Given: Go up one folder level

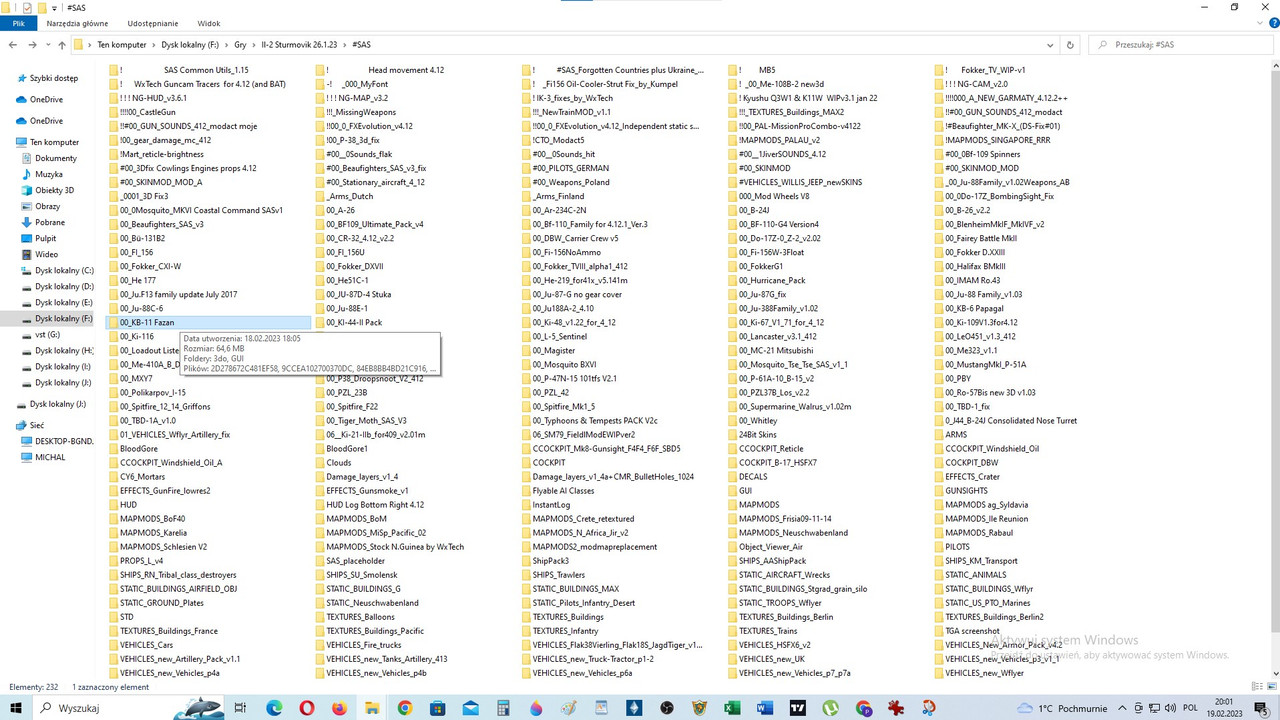Looking at the screenshot, I should [x=62, y=45].
